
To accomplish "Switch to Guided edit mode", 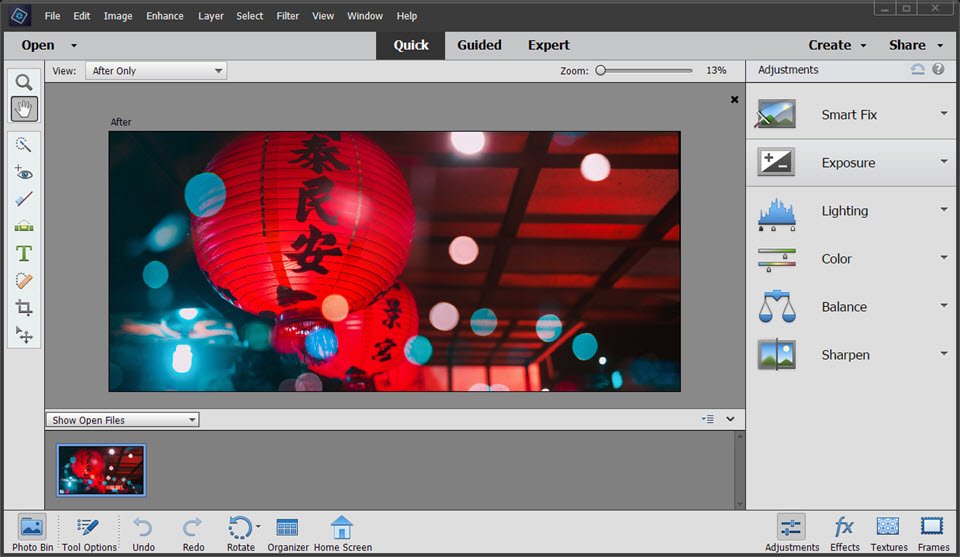I will [x=479, y=45].
